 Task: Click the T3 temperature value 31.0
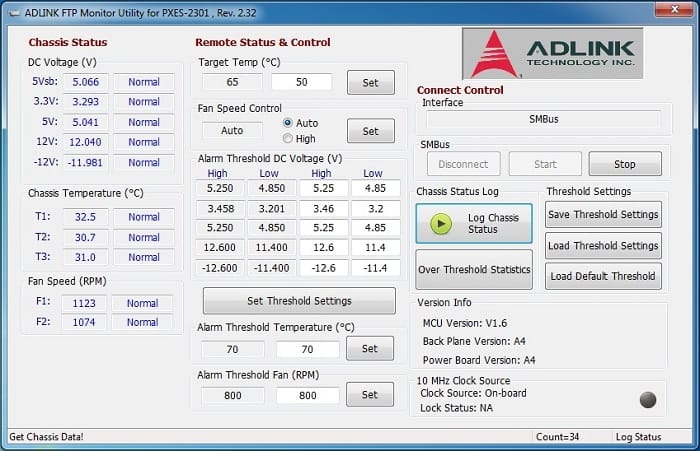click(85, 257)
